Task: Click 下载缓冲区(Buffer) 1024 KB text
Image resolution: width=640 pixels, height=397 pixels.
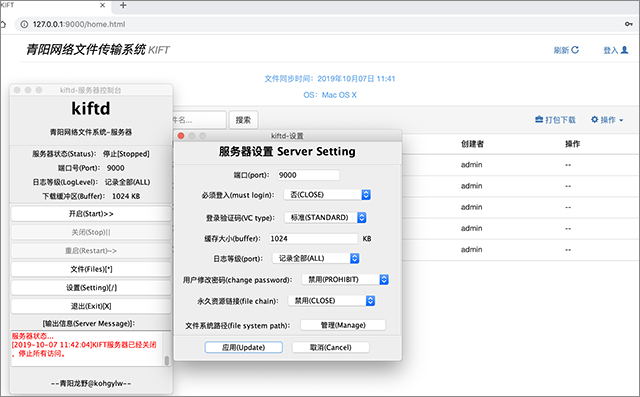Action: click(x=91, y=196)
